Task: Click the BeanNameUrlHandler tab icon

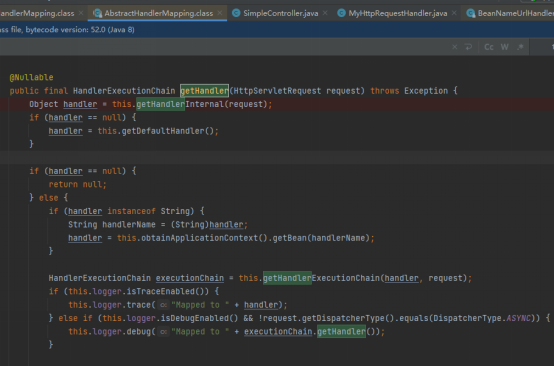Action: pos(470,13)
